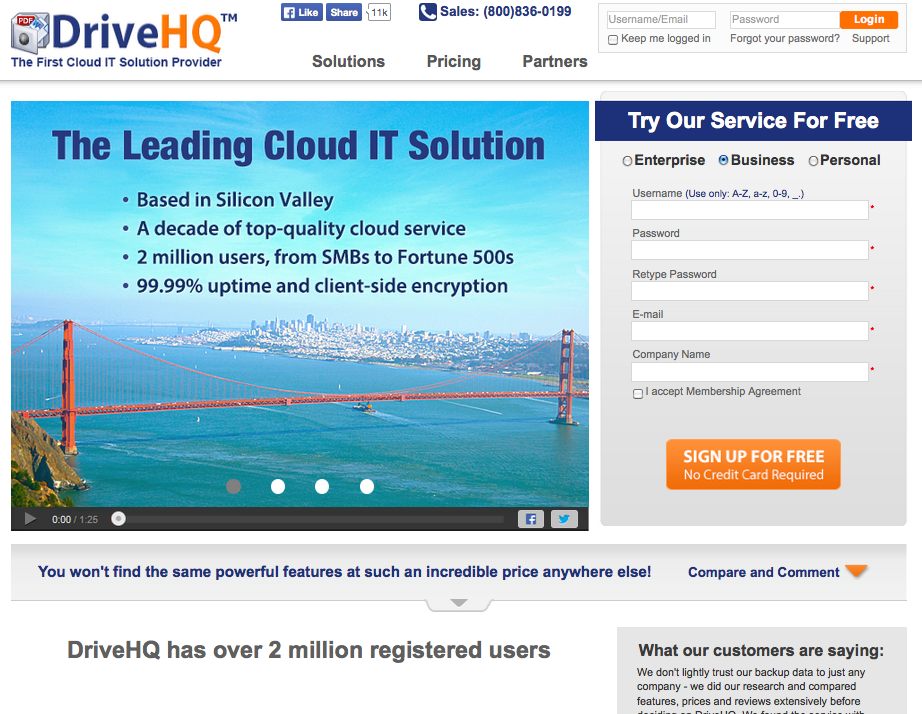Screen dimensions: 922x714
Task: Click 'The First Cloud IT Solution Provider' tagline
Action: coord(116,62)
